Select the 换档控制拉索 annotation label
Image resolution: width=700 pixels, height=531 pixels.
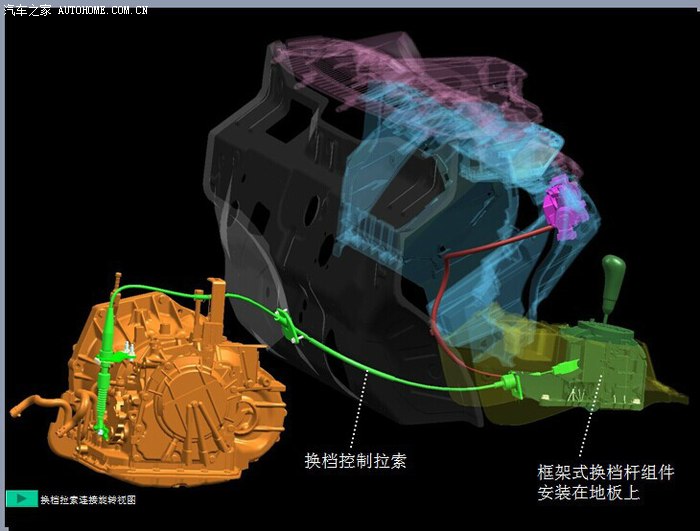(x=355, y=460)
